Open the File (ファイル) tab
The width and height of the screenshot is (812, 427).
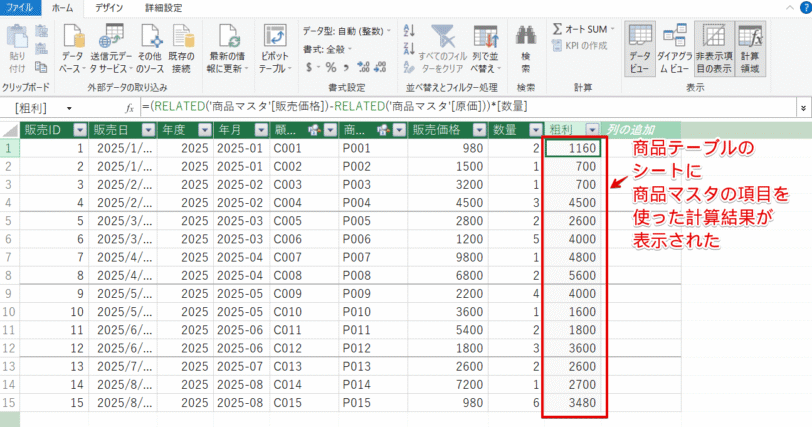point(20,8)
